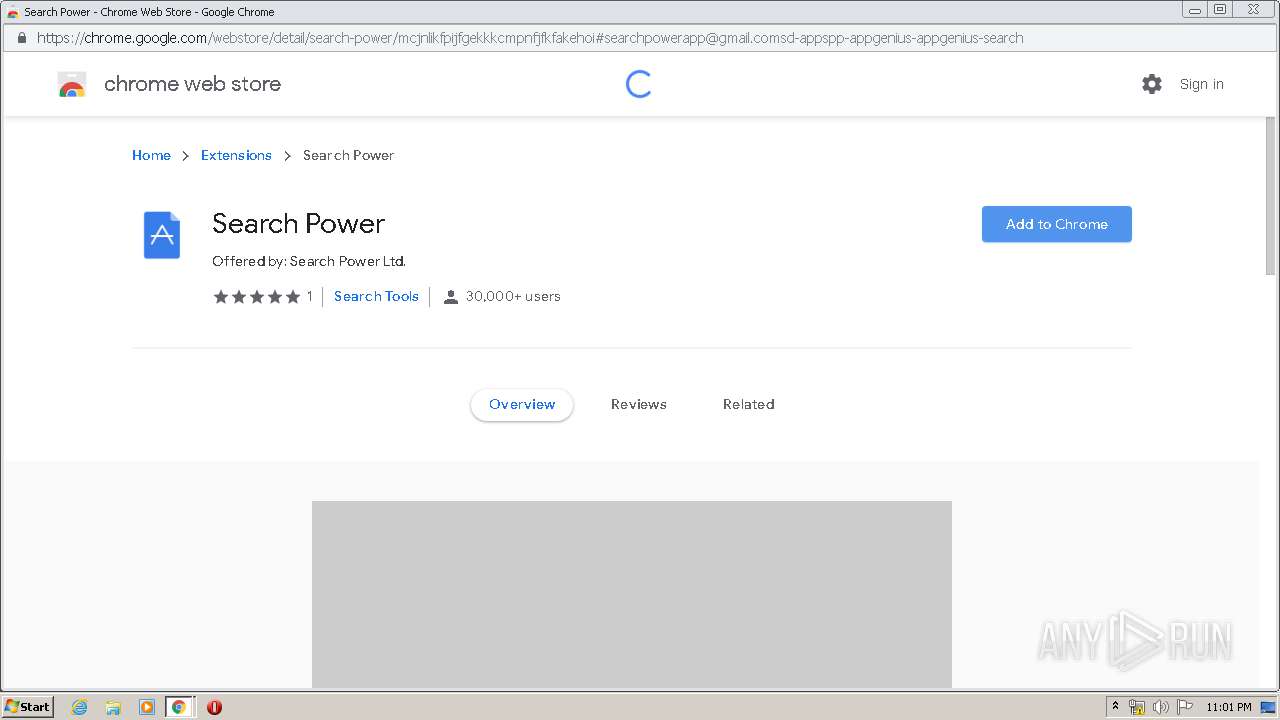Image resolution: width=1280 pixels, height=720 pixels.
Task: Switch to the Reviews tab
Action: tap(639, 404)
